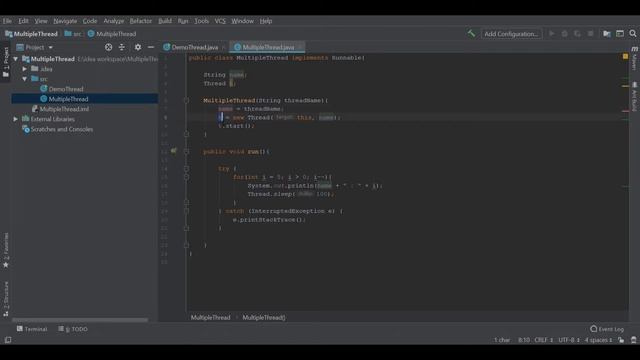This screenshot has height=360, width=640.
Task: Click the MultipleThread() breadcrumb below the editor
Action: (264, 318)
